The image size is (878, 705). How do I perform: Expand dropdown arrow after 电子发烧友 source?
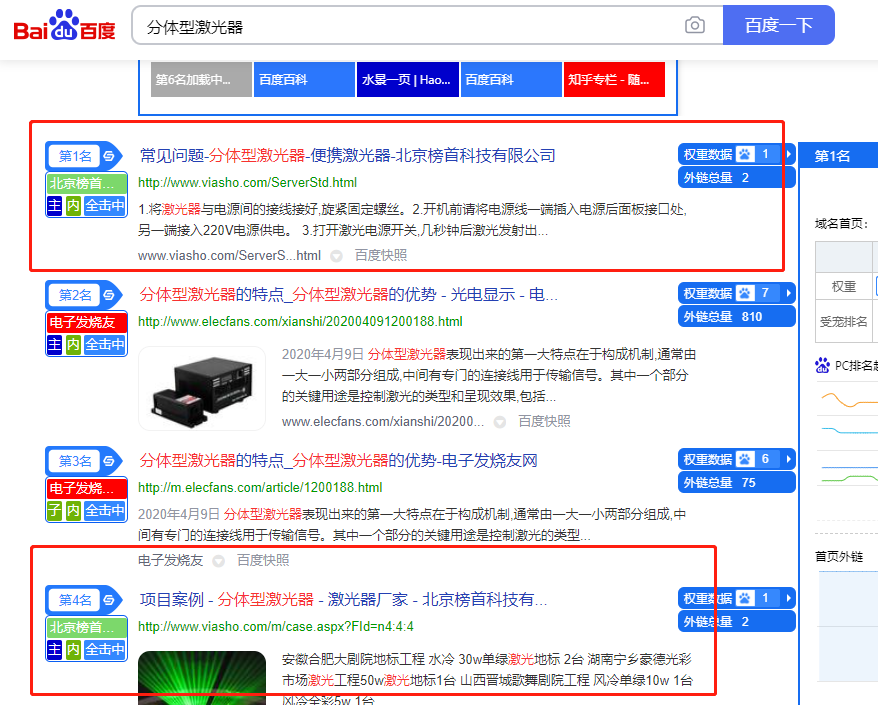[218, 561]
